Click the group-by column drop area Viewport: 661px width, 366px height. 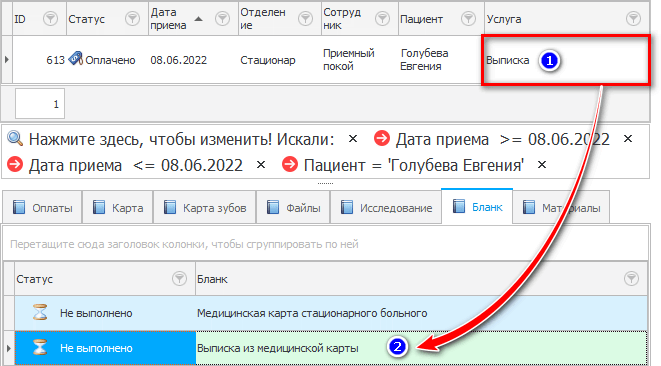coord(325,244)
